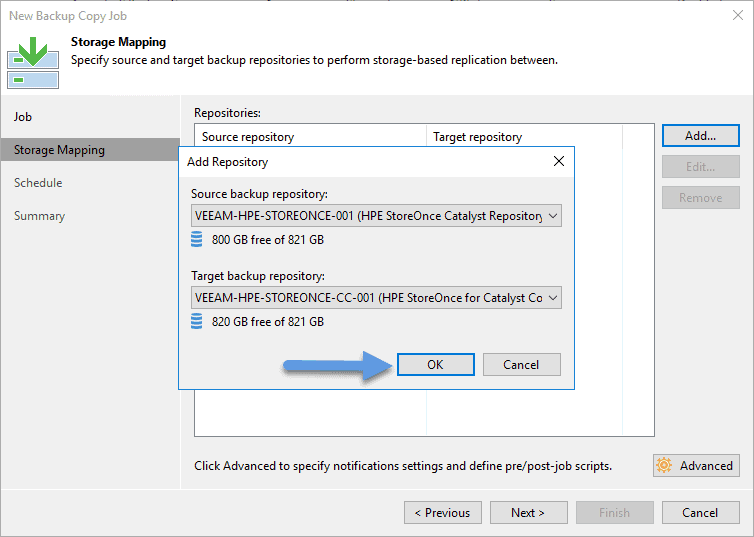
Task: Click the Add Repository dialog title
Action: (227, 162)
